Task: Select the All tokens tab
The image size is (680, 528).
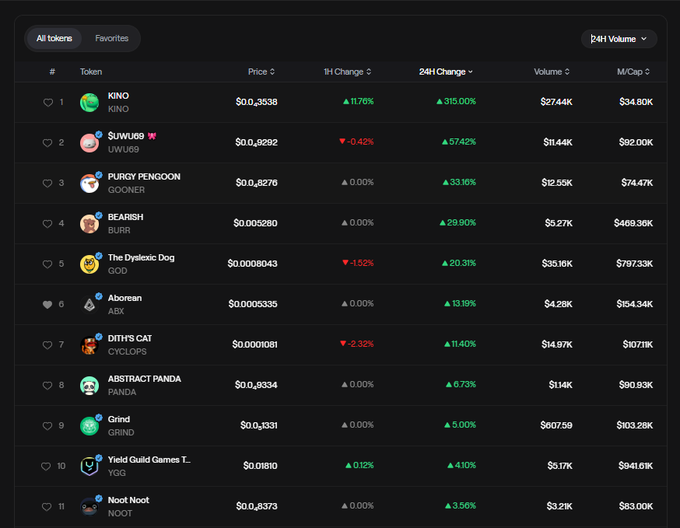Action: pos(54,38)
